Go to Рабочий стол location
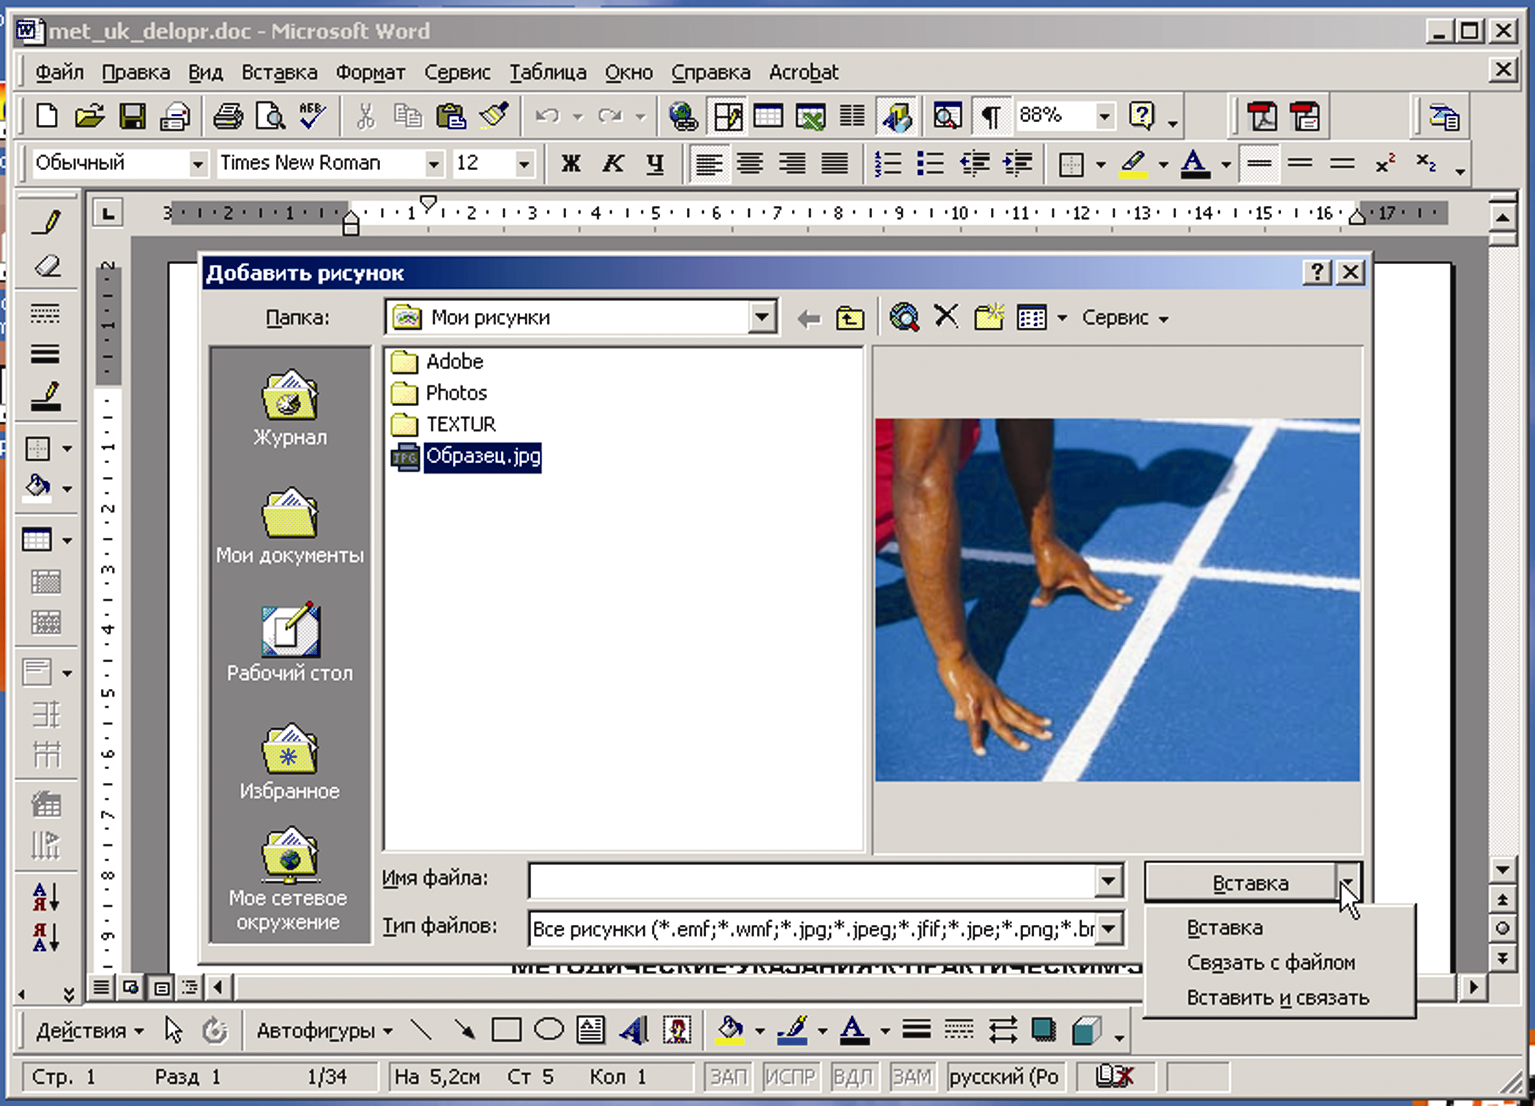This screenshot has height=1106, width=1535. click(290, 645)
